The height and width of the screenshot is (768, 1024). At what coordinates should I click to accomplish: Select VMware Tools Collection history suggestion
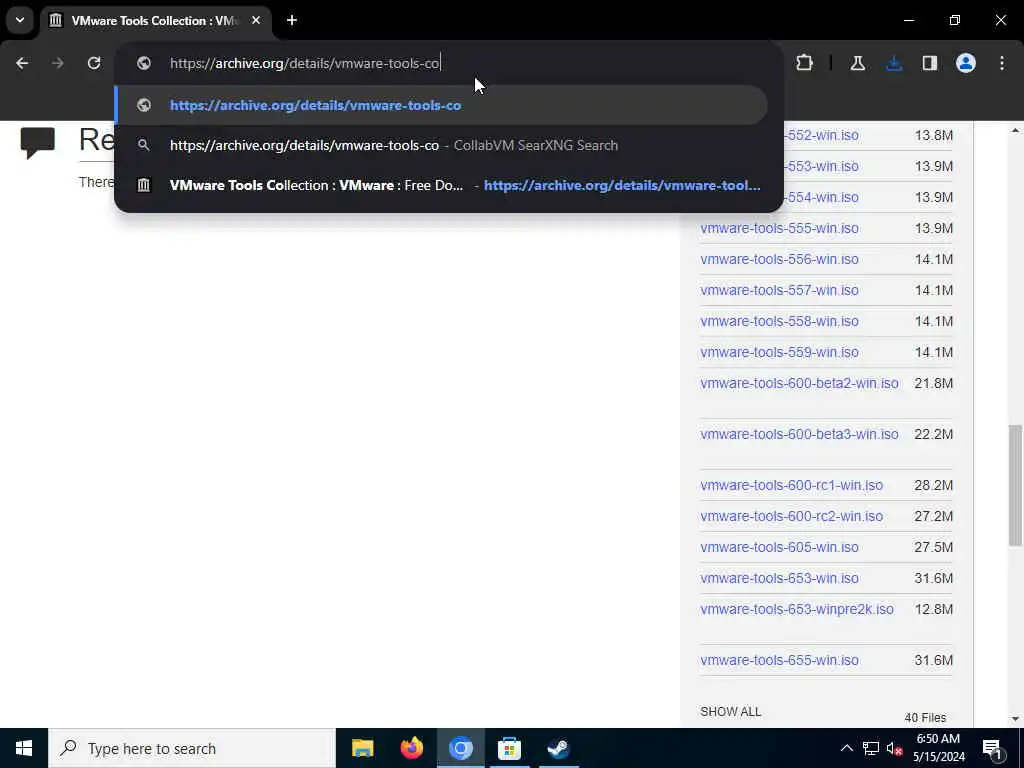[441, 185]
